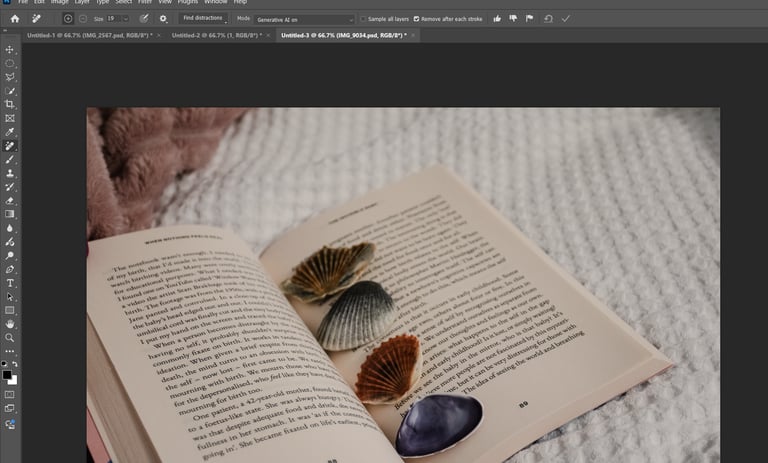The width and height of the screenshot is (768, 463).
Task: Reset the stroke with the undo arrow
Action: pos(548,19)
